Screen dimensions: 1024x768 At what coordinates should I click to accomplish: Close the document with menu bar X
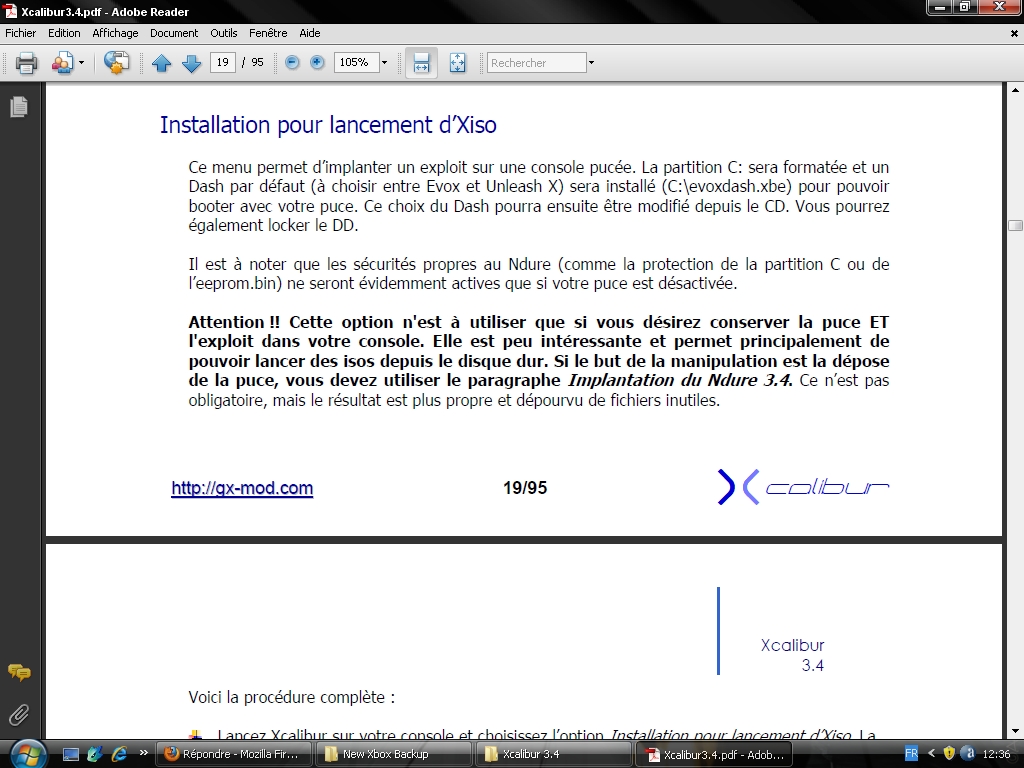pos(1014,33)
